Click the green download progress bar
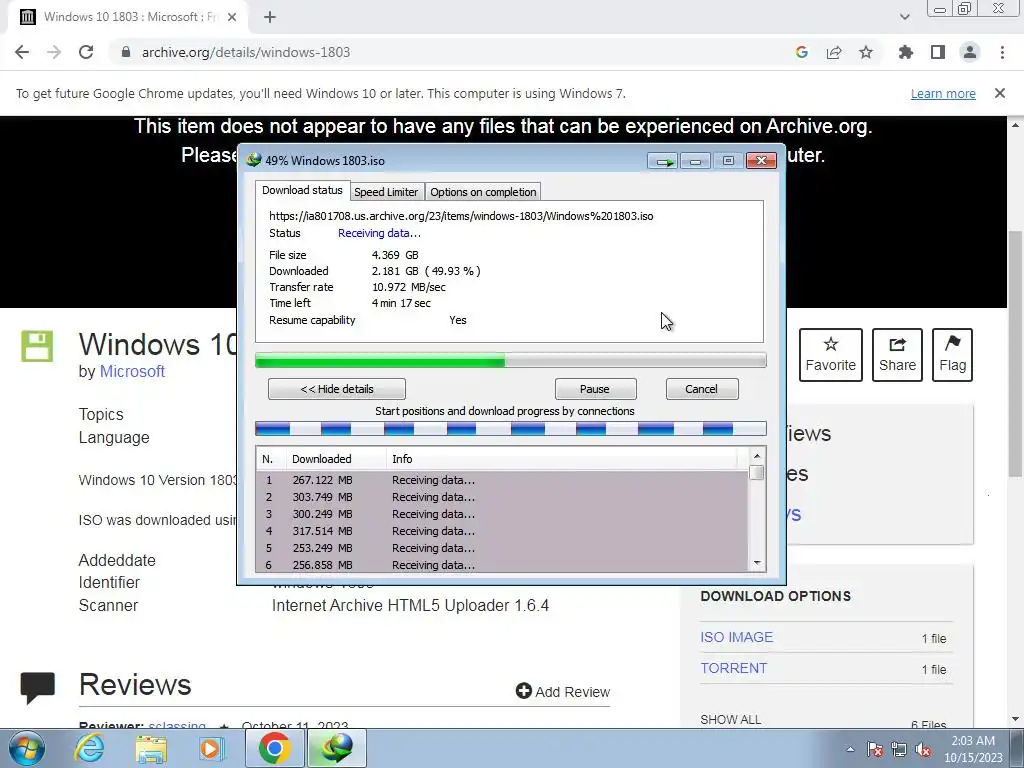This screenshot has height=768, width=1024. coord(510,360)
